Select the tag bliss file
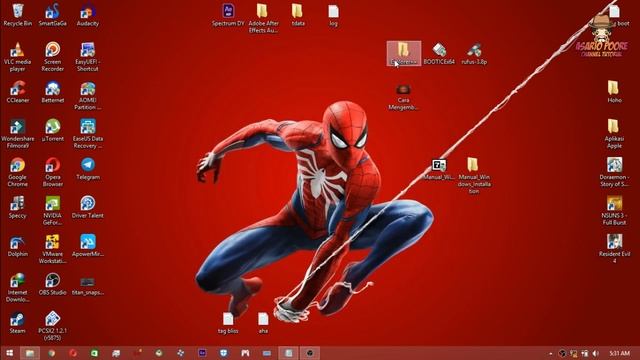 (228, 322)
